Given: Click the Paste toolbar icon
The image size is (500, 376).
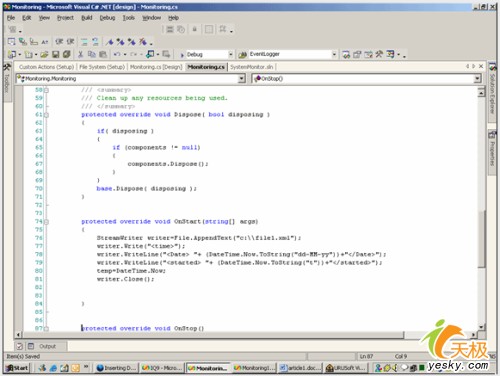Looking at the screenshot, I should (103, 54).
